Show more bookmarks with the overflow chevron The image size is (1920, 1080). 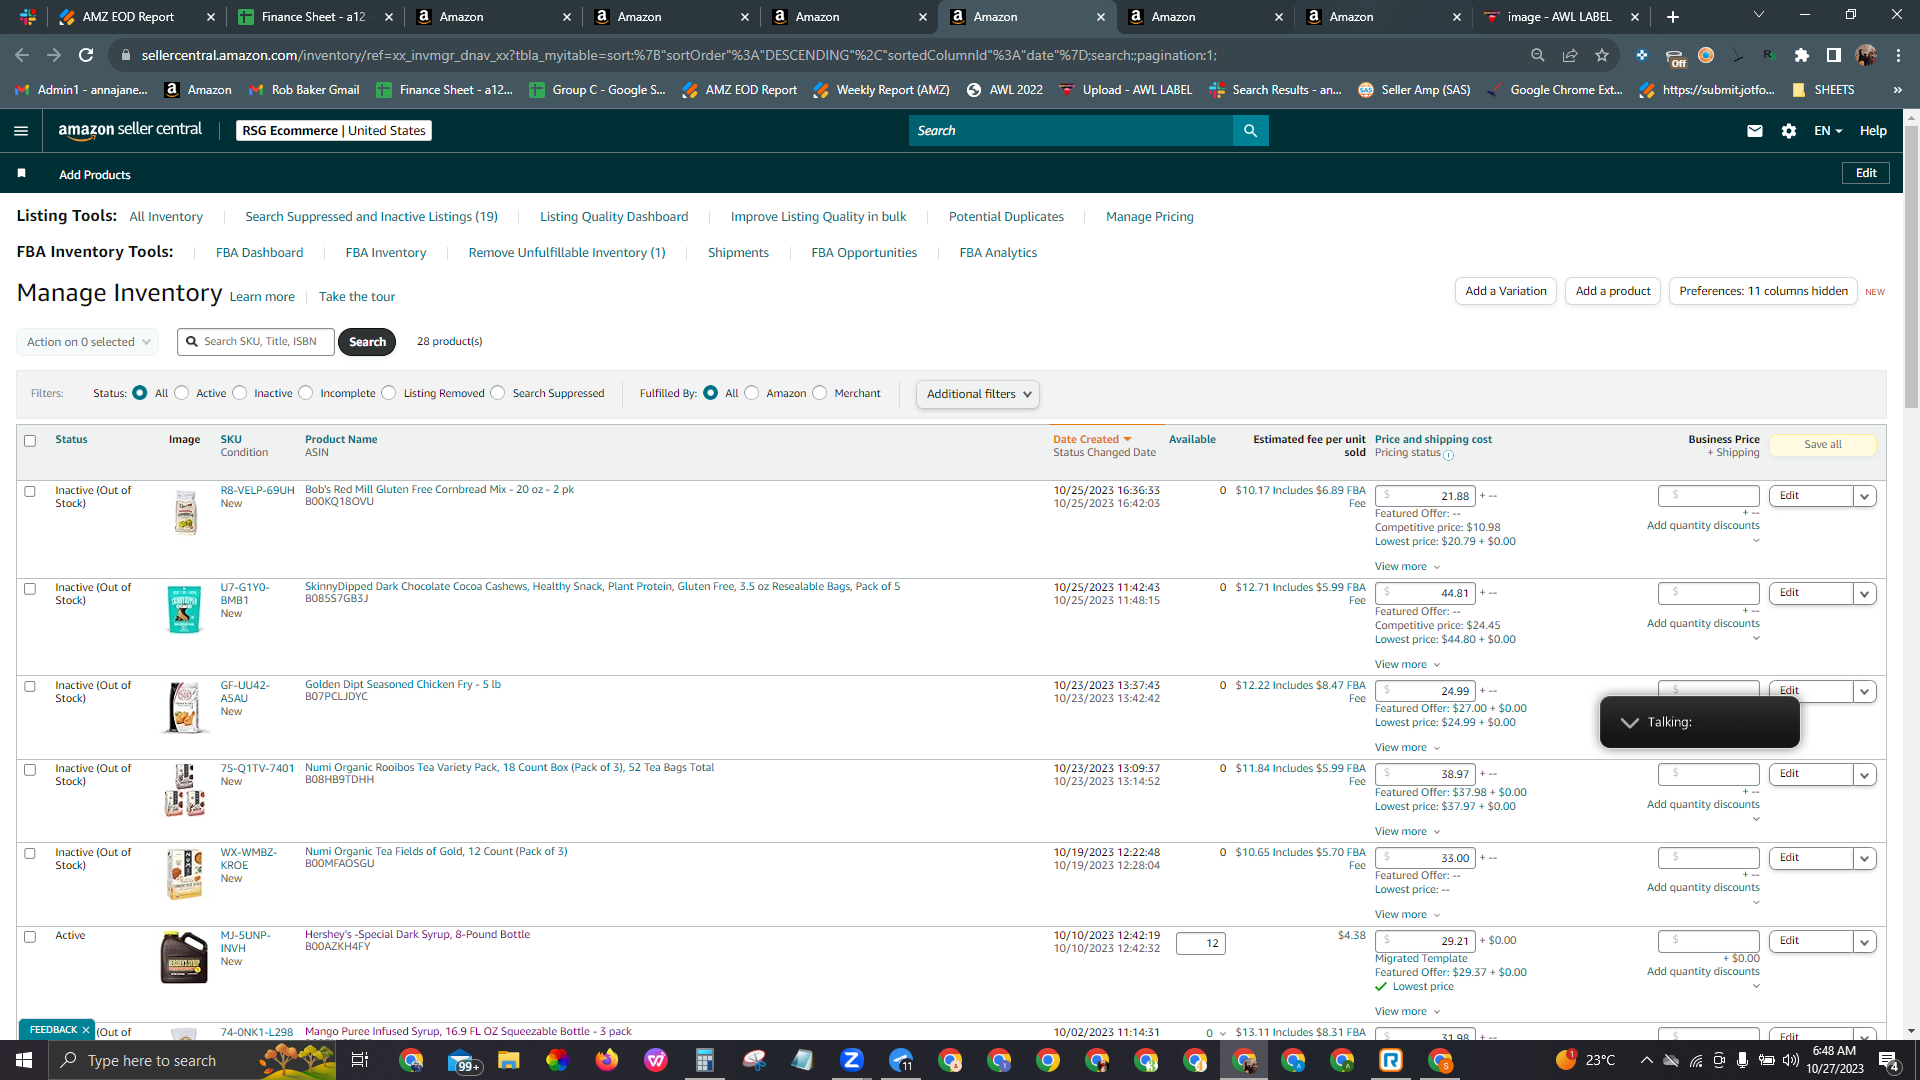1897,90
